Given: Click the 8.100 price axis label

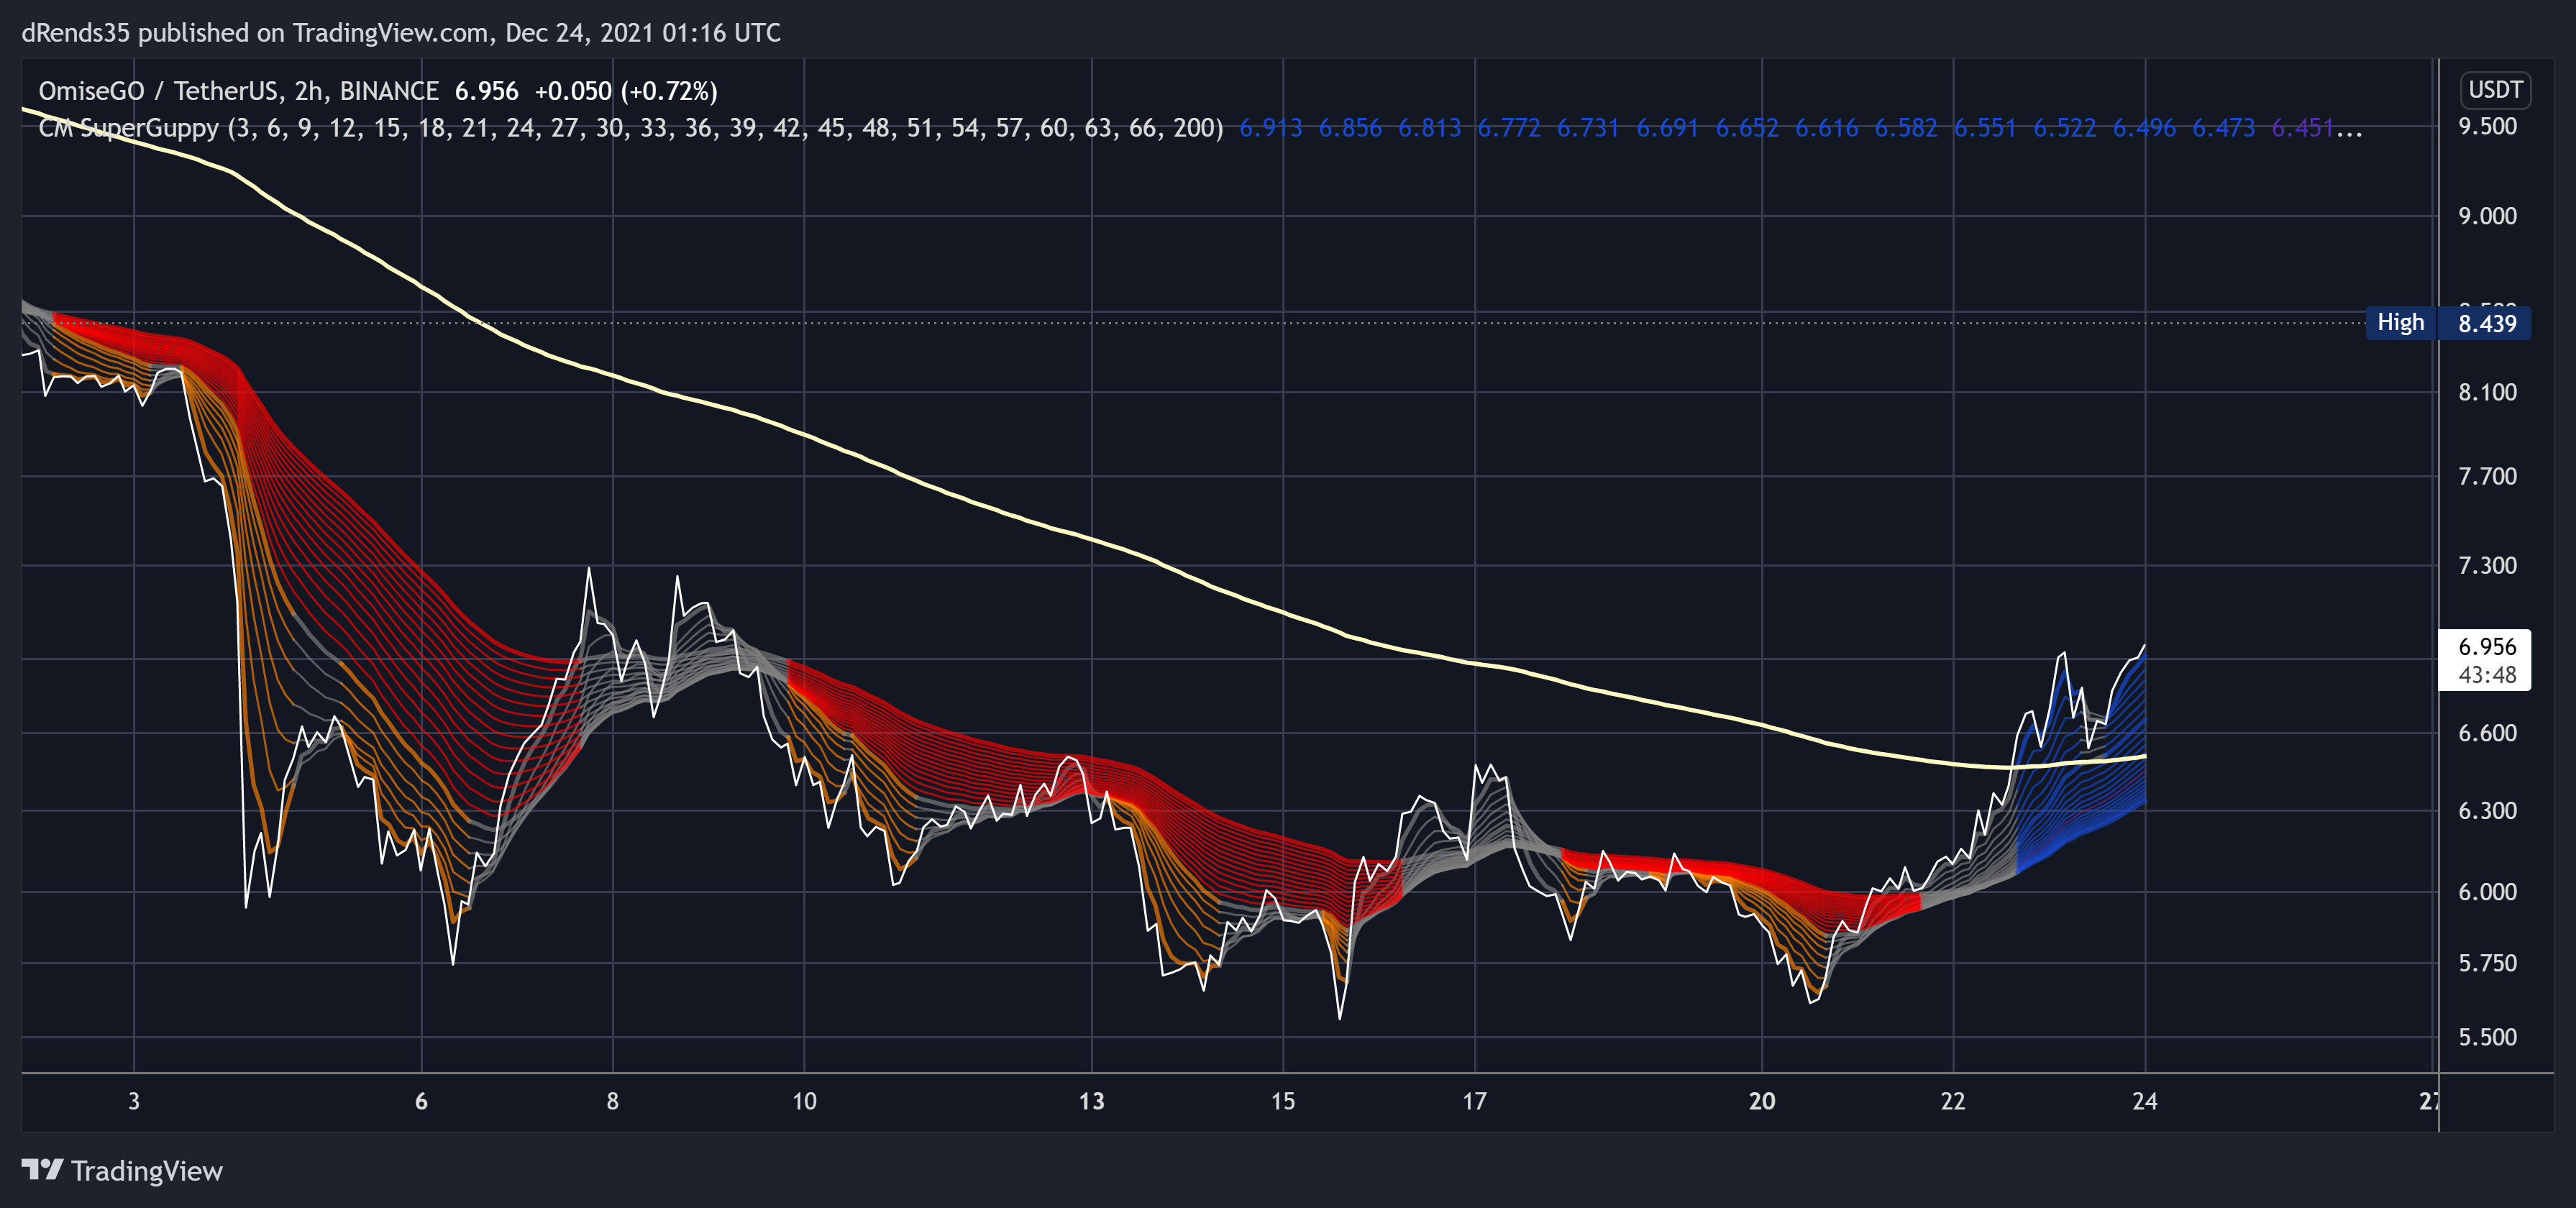Looking at the screenshot, I should click(x=2487, y=392).
